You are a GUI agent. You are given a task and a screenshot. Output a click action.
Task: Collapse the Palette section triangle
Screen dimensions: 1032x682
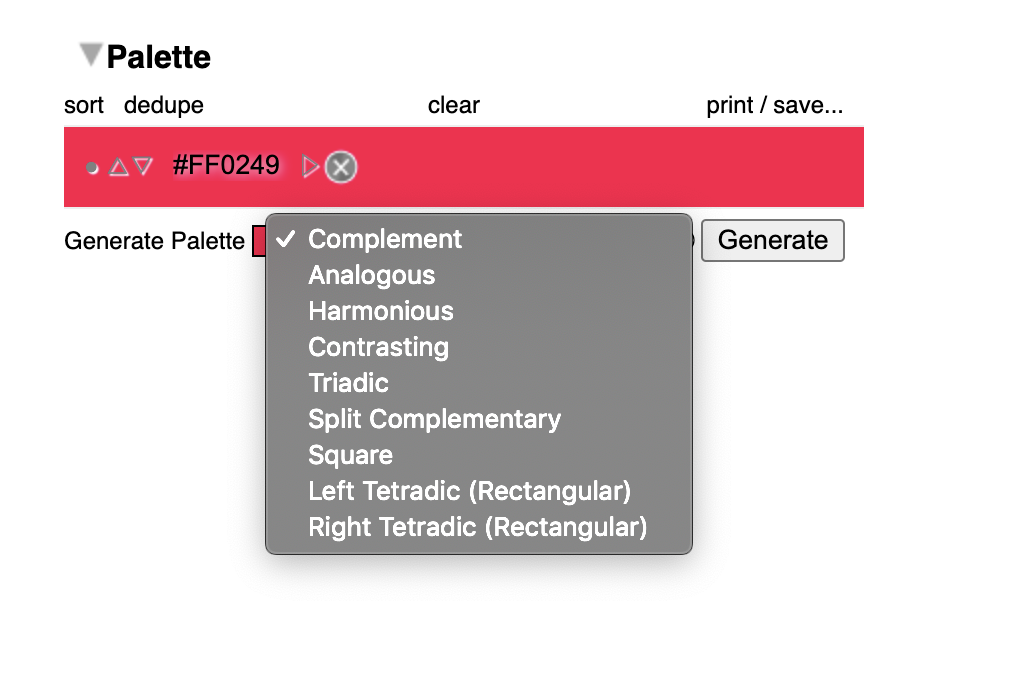pos(91,55)
